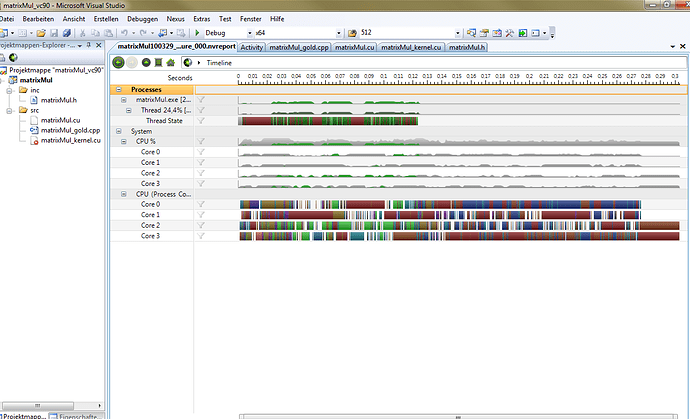Close the Projektmappen-Explorer panel

click(99, 45)
